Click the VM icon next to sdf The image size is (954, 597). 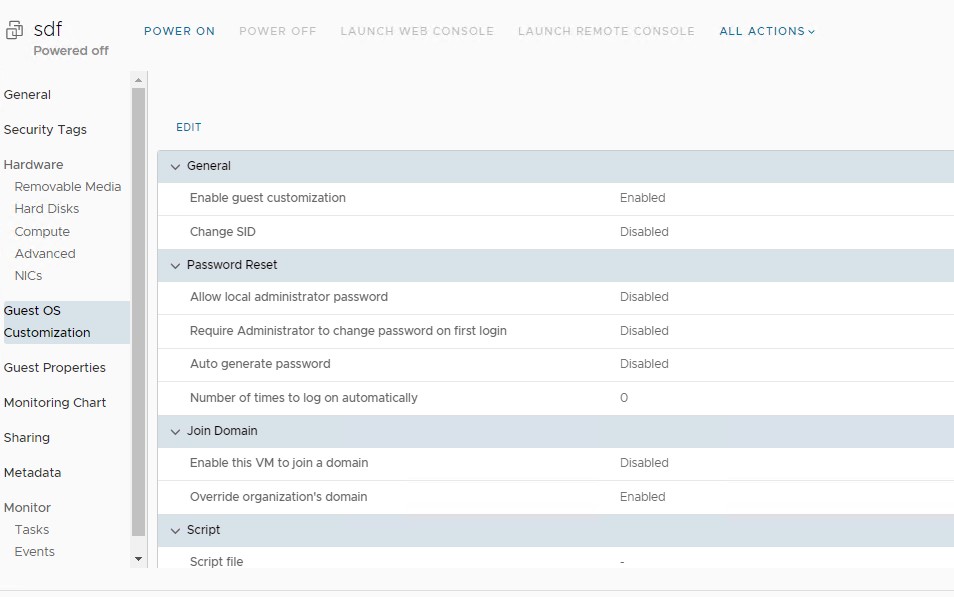click(13, 32)
